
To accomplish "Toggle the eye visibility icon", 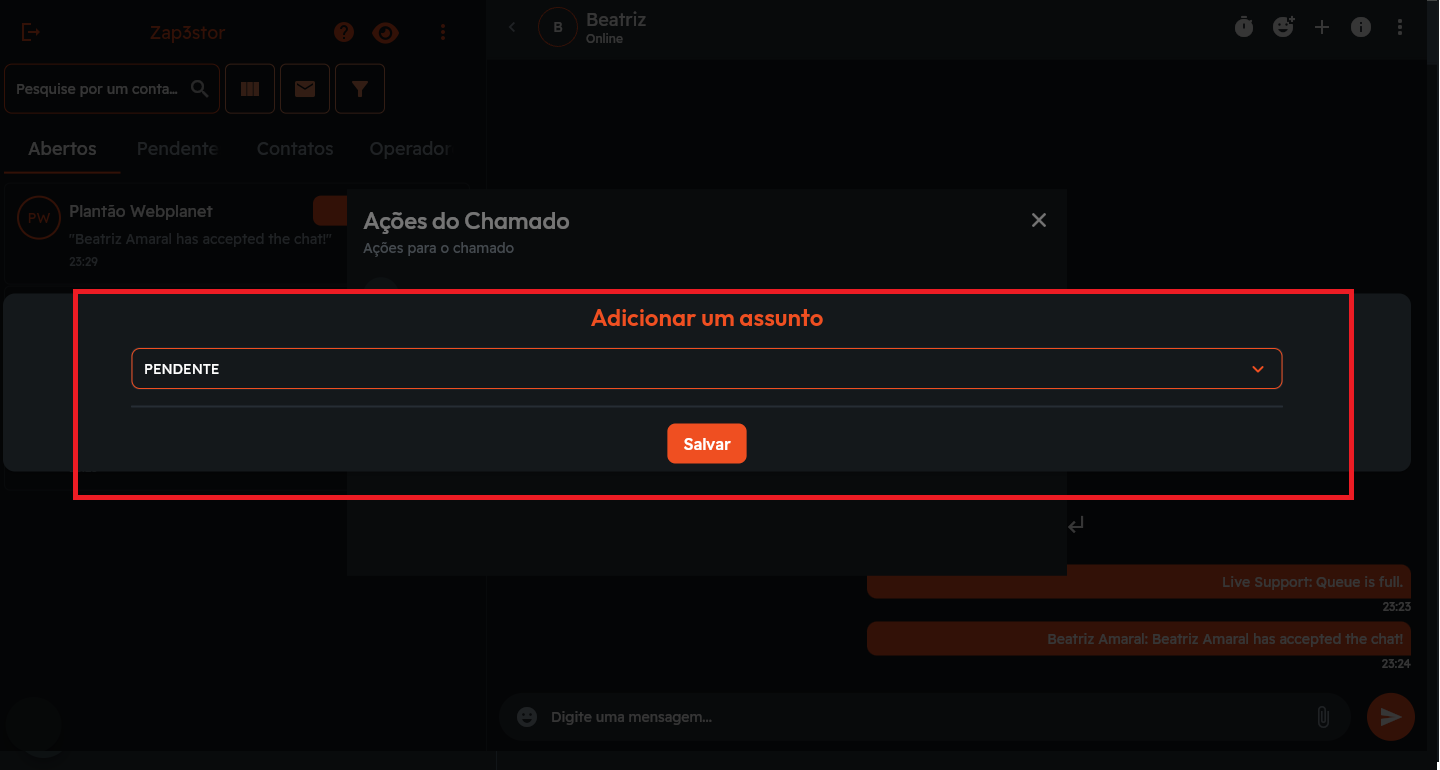I will (385, 33).
